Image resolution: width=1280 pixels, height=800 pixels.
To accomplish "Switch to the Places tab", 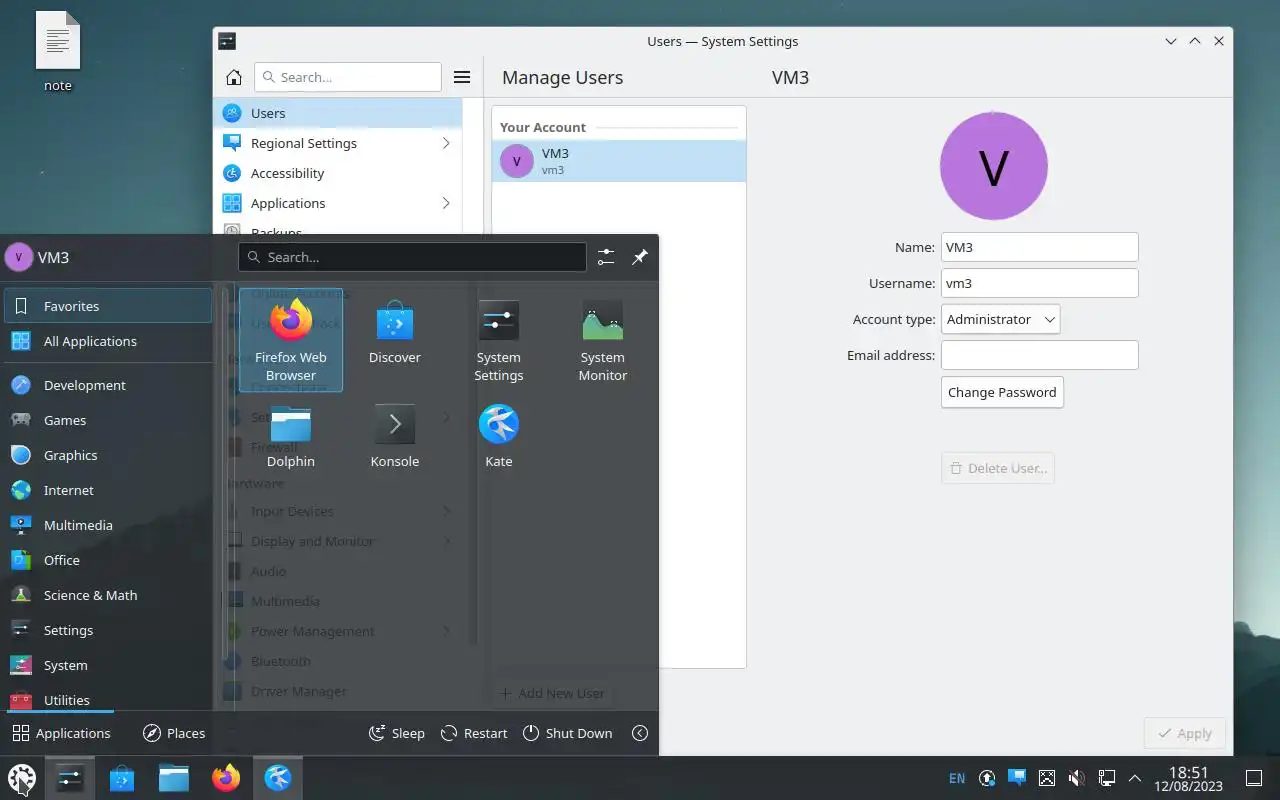I will click(x=174, y=733).
